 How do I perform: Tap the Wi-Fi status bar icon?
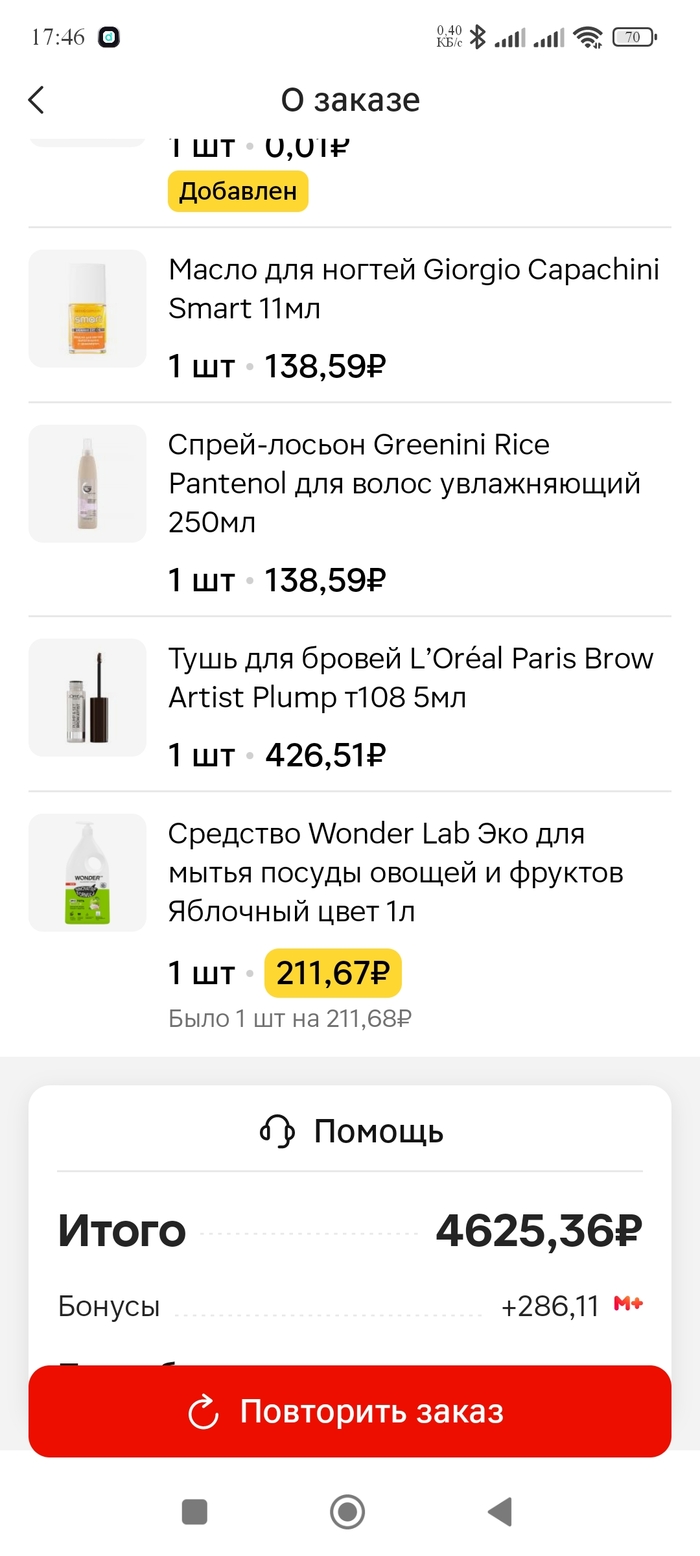(x=588, y=38)
